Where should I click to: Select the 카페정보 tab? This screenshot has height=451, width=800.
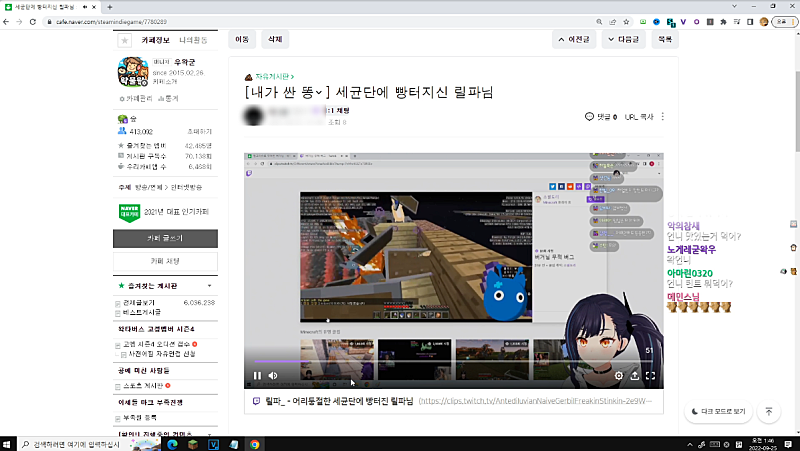[x=155, y=40]
